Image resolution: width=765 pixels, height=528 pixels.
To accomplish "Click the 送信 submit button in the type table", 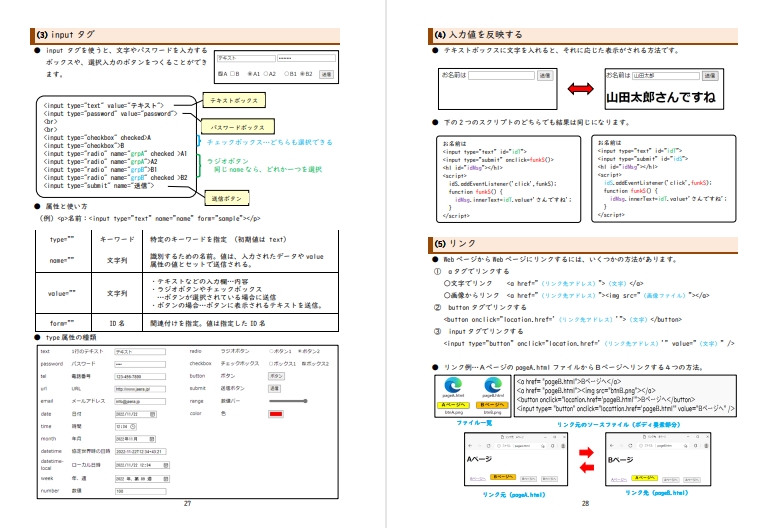I will (275, 388).
